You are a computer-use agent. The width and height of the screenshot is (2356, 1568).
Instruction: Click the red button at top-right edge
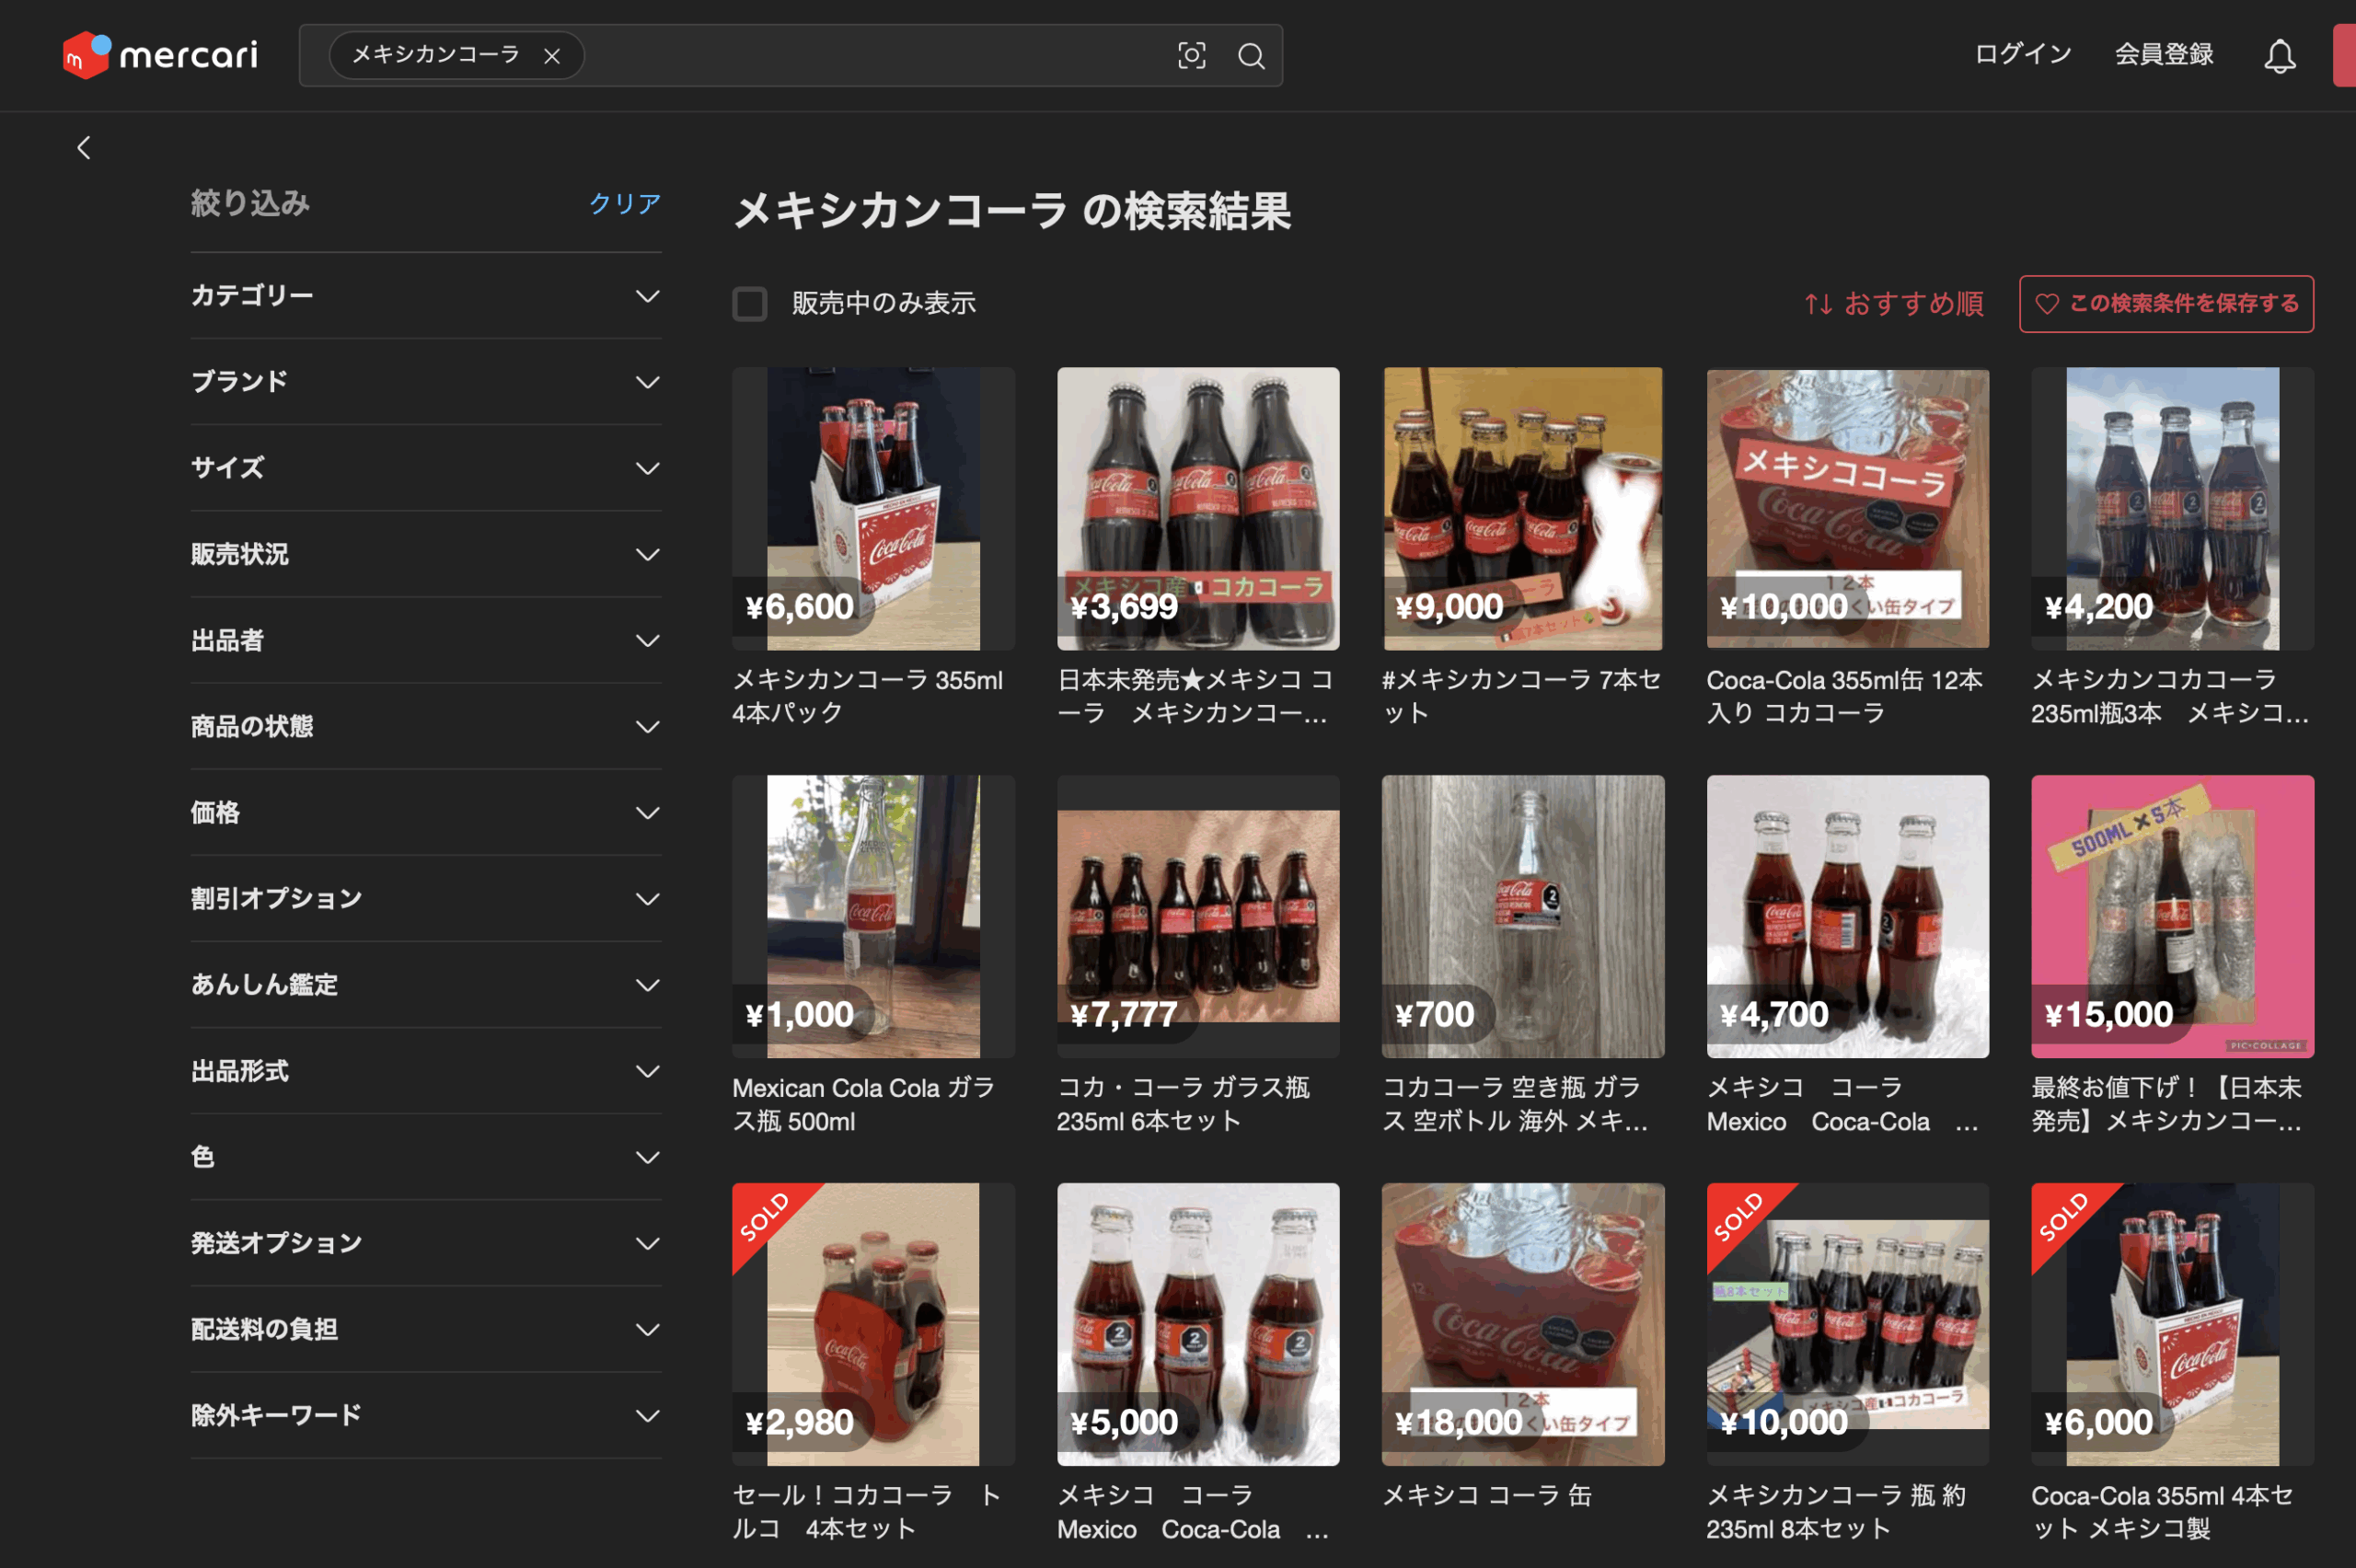pos(2344,56)
